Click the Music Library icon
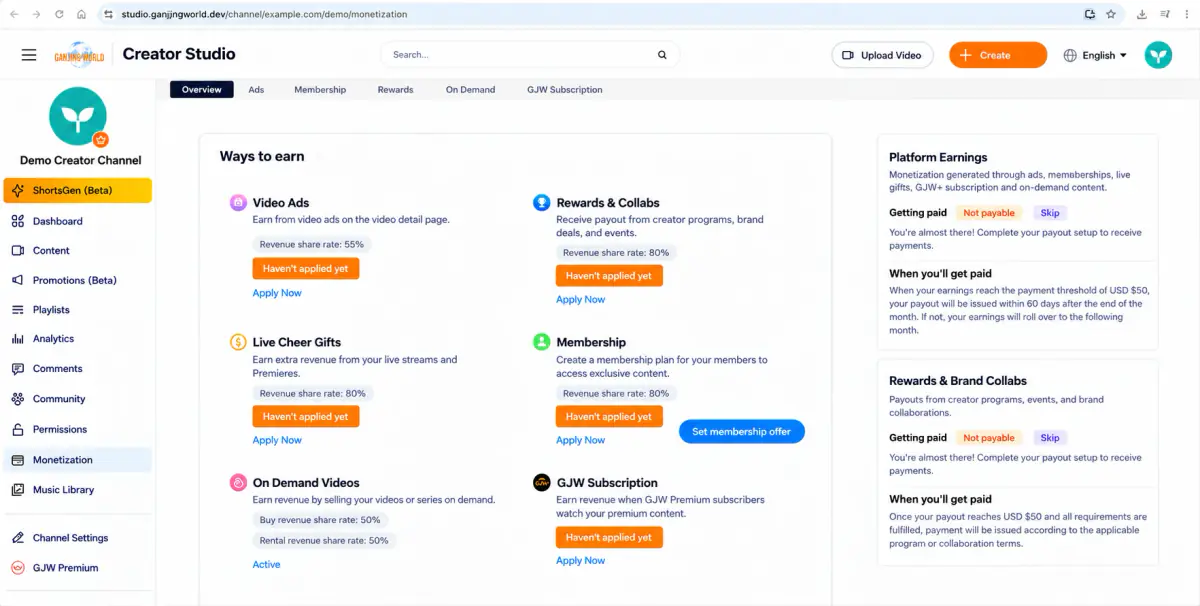 18,490
